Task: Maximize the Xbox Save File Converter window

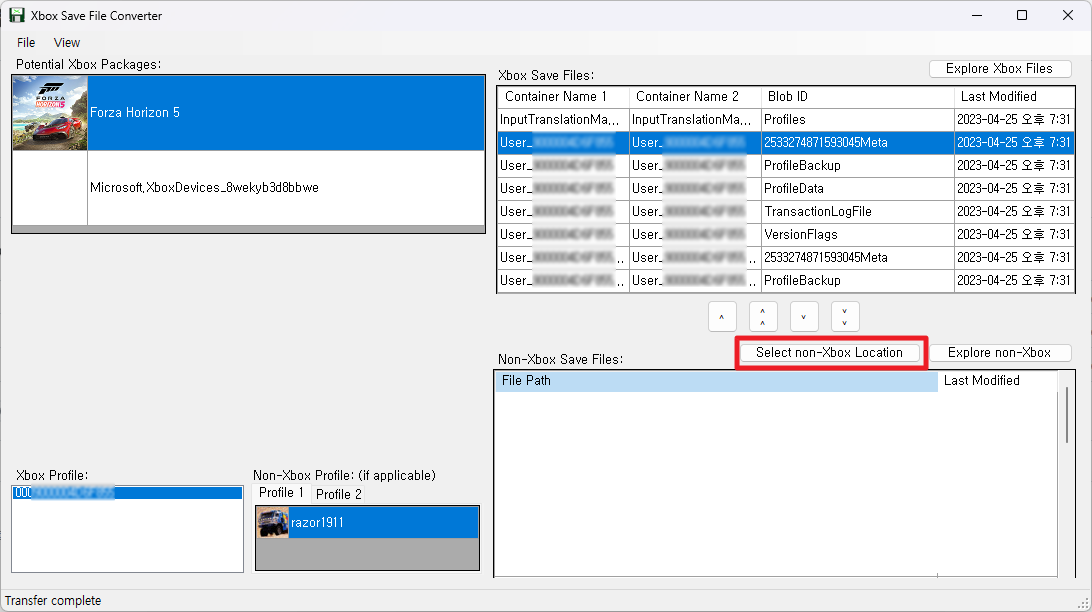Action: tap(1022, 15)
